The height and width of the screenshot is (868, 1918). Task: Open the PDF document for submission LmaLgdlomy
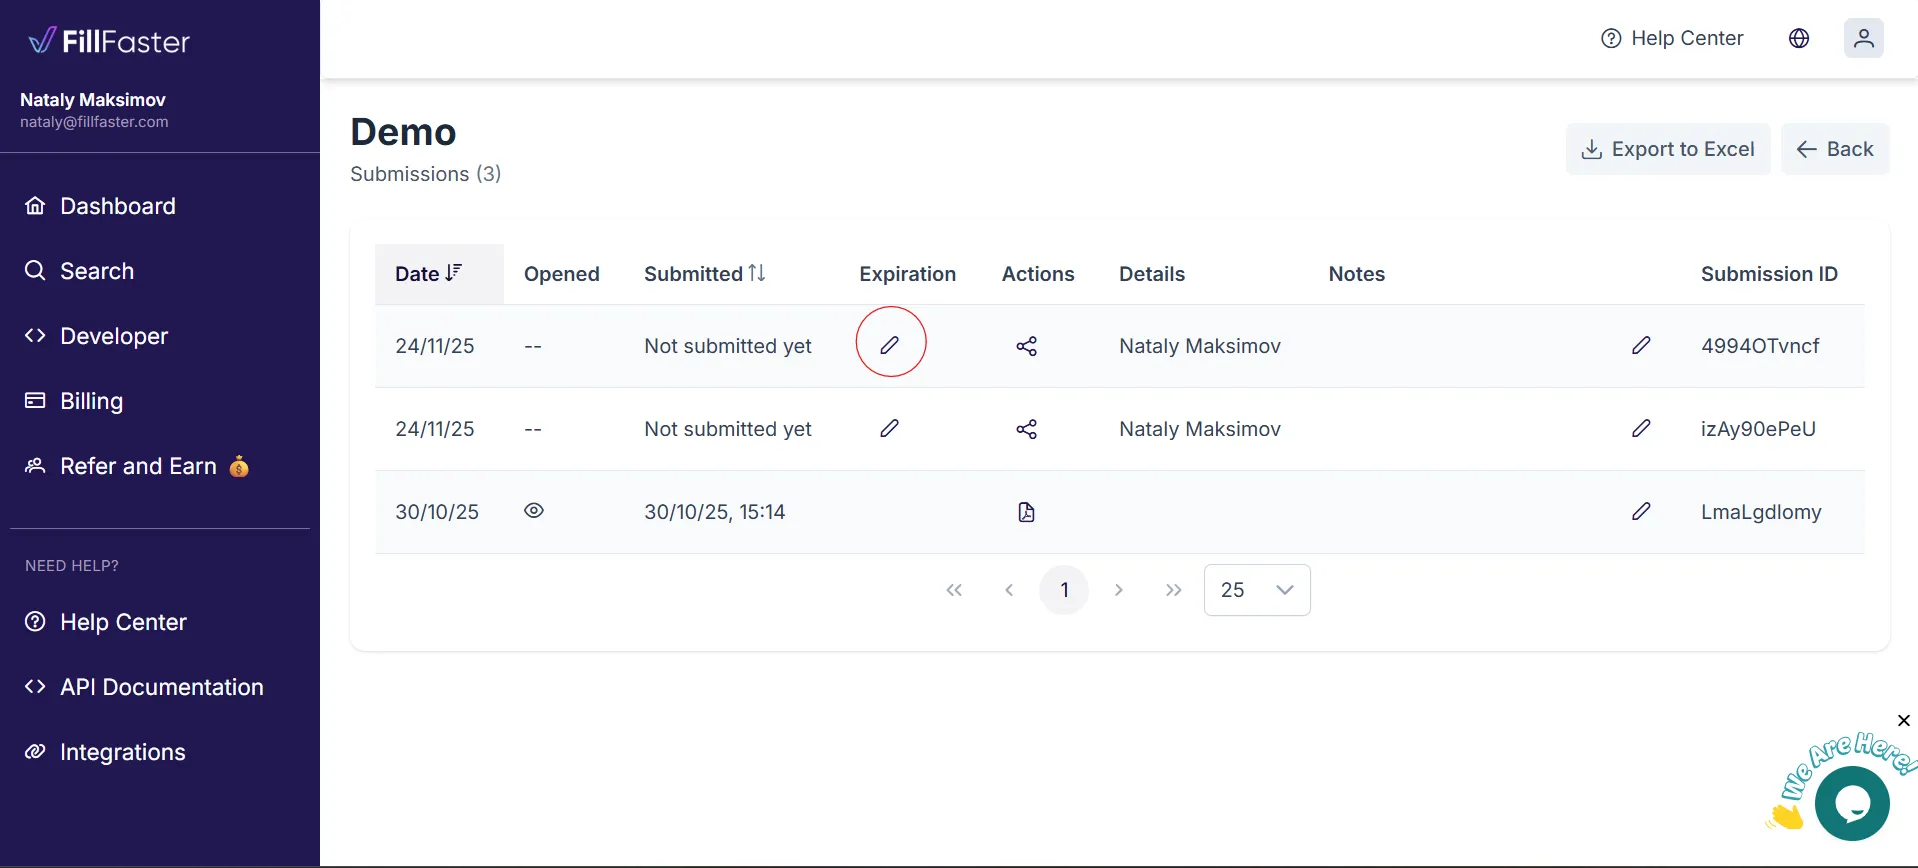click(1026, 512)
